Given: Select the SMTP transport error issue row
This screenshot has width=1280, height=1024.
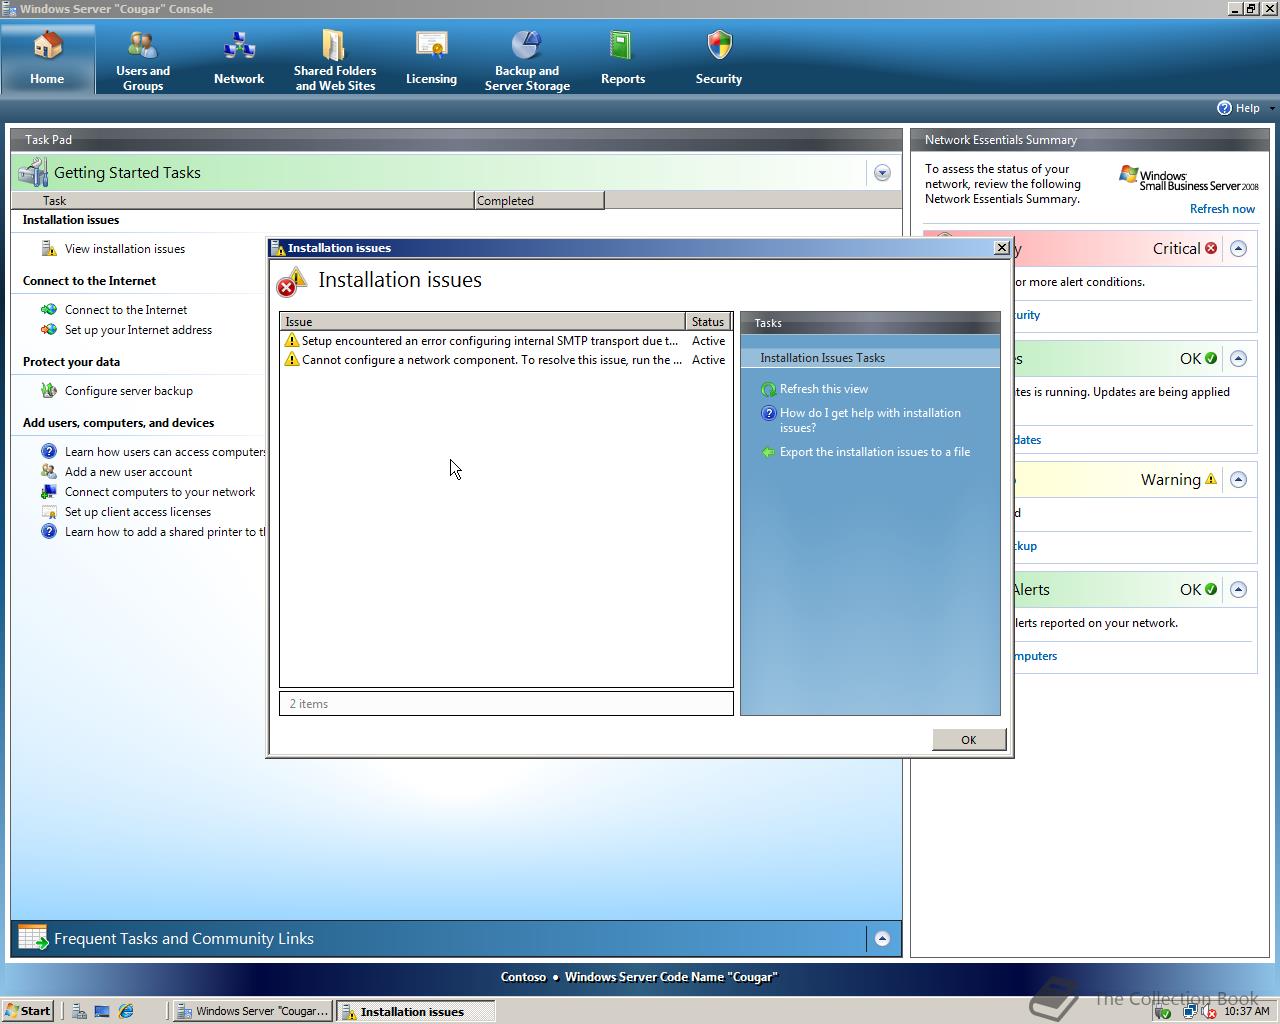Looking at the screenshot, I should (x=506, y=341).
